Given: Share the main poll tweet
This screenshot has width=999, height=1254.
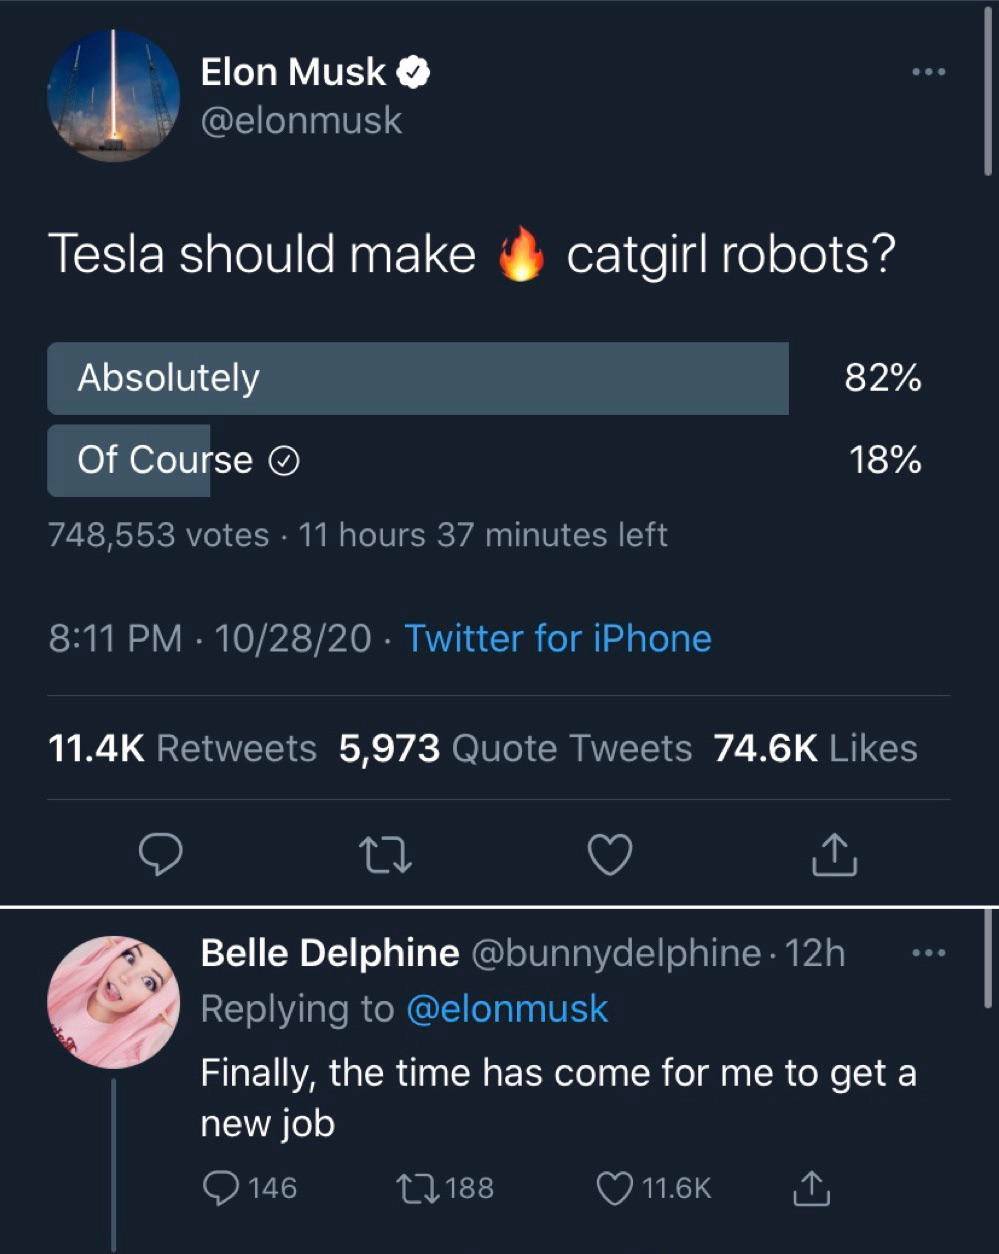Looking at the screenshot, I should (x=832, y=854).
